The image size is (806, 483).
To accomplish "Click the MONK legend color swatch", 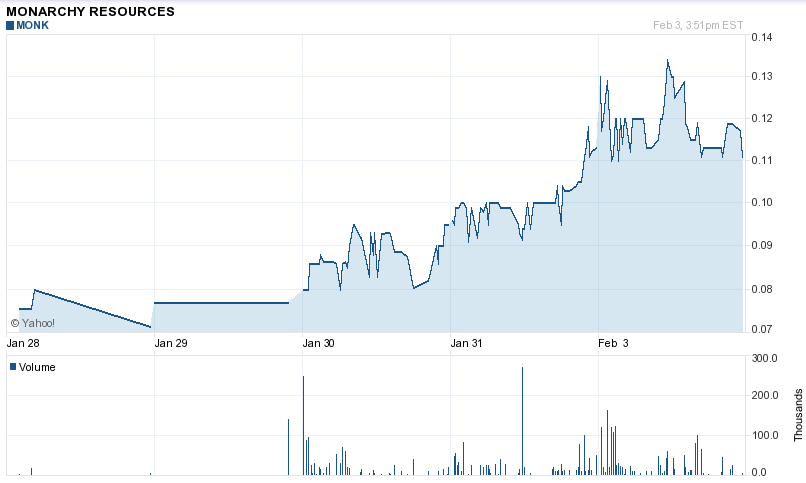I will 10,25.
